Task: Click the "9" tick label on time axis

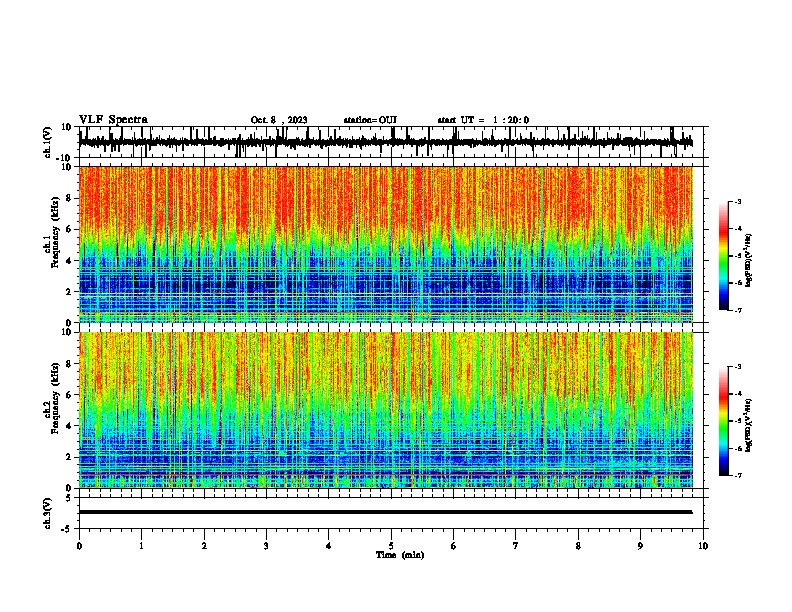Action: (640, 546)
